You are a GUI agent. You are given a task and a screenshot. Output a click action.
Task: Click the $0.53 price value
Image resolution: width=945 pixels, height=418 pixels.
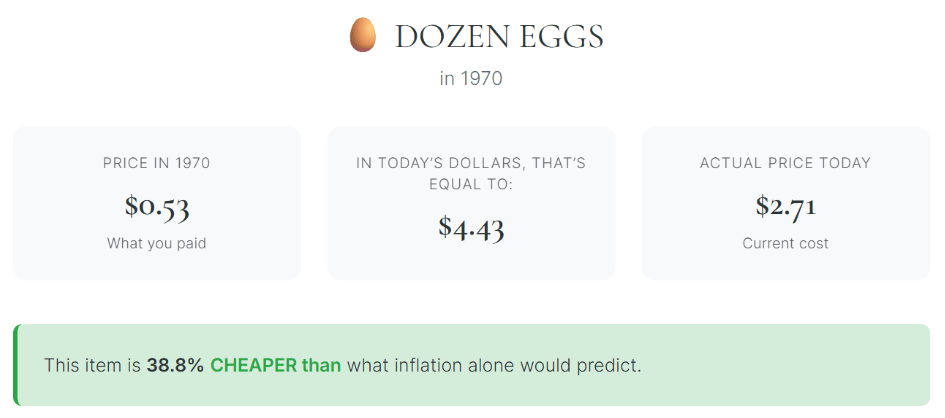pyautogui.click(x=157, y=206)
